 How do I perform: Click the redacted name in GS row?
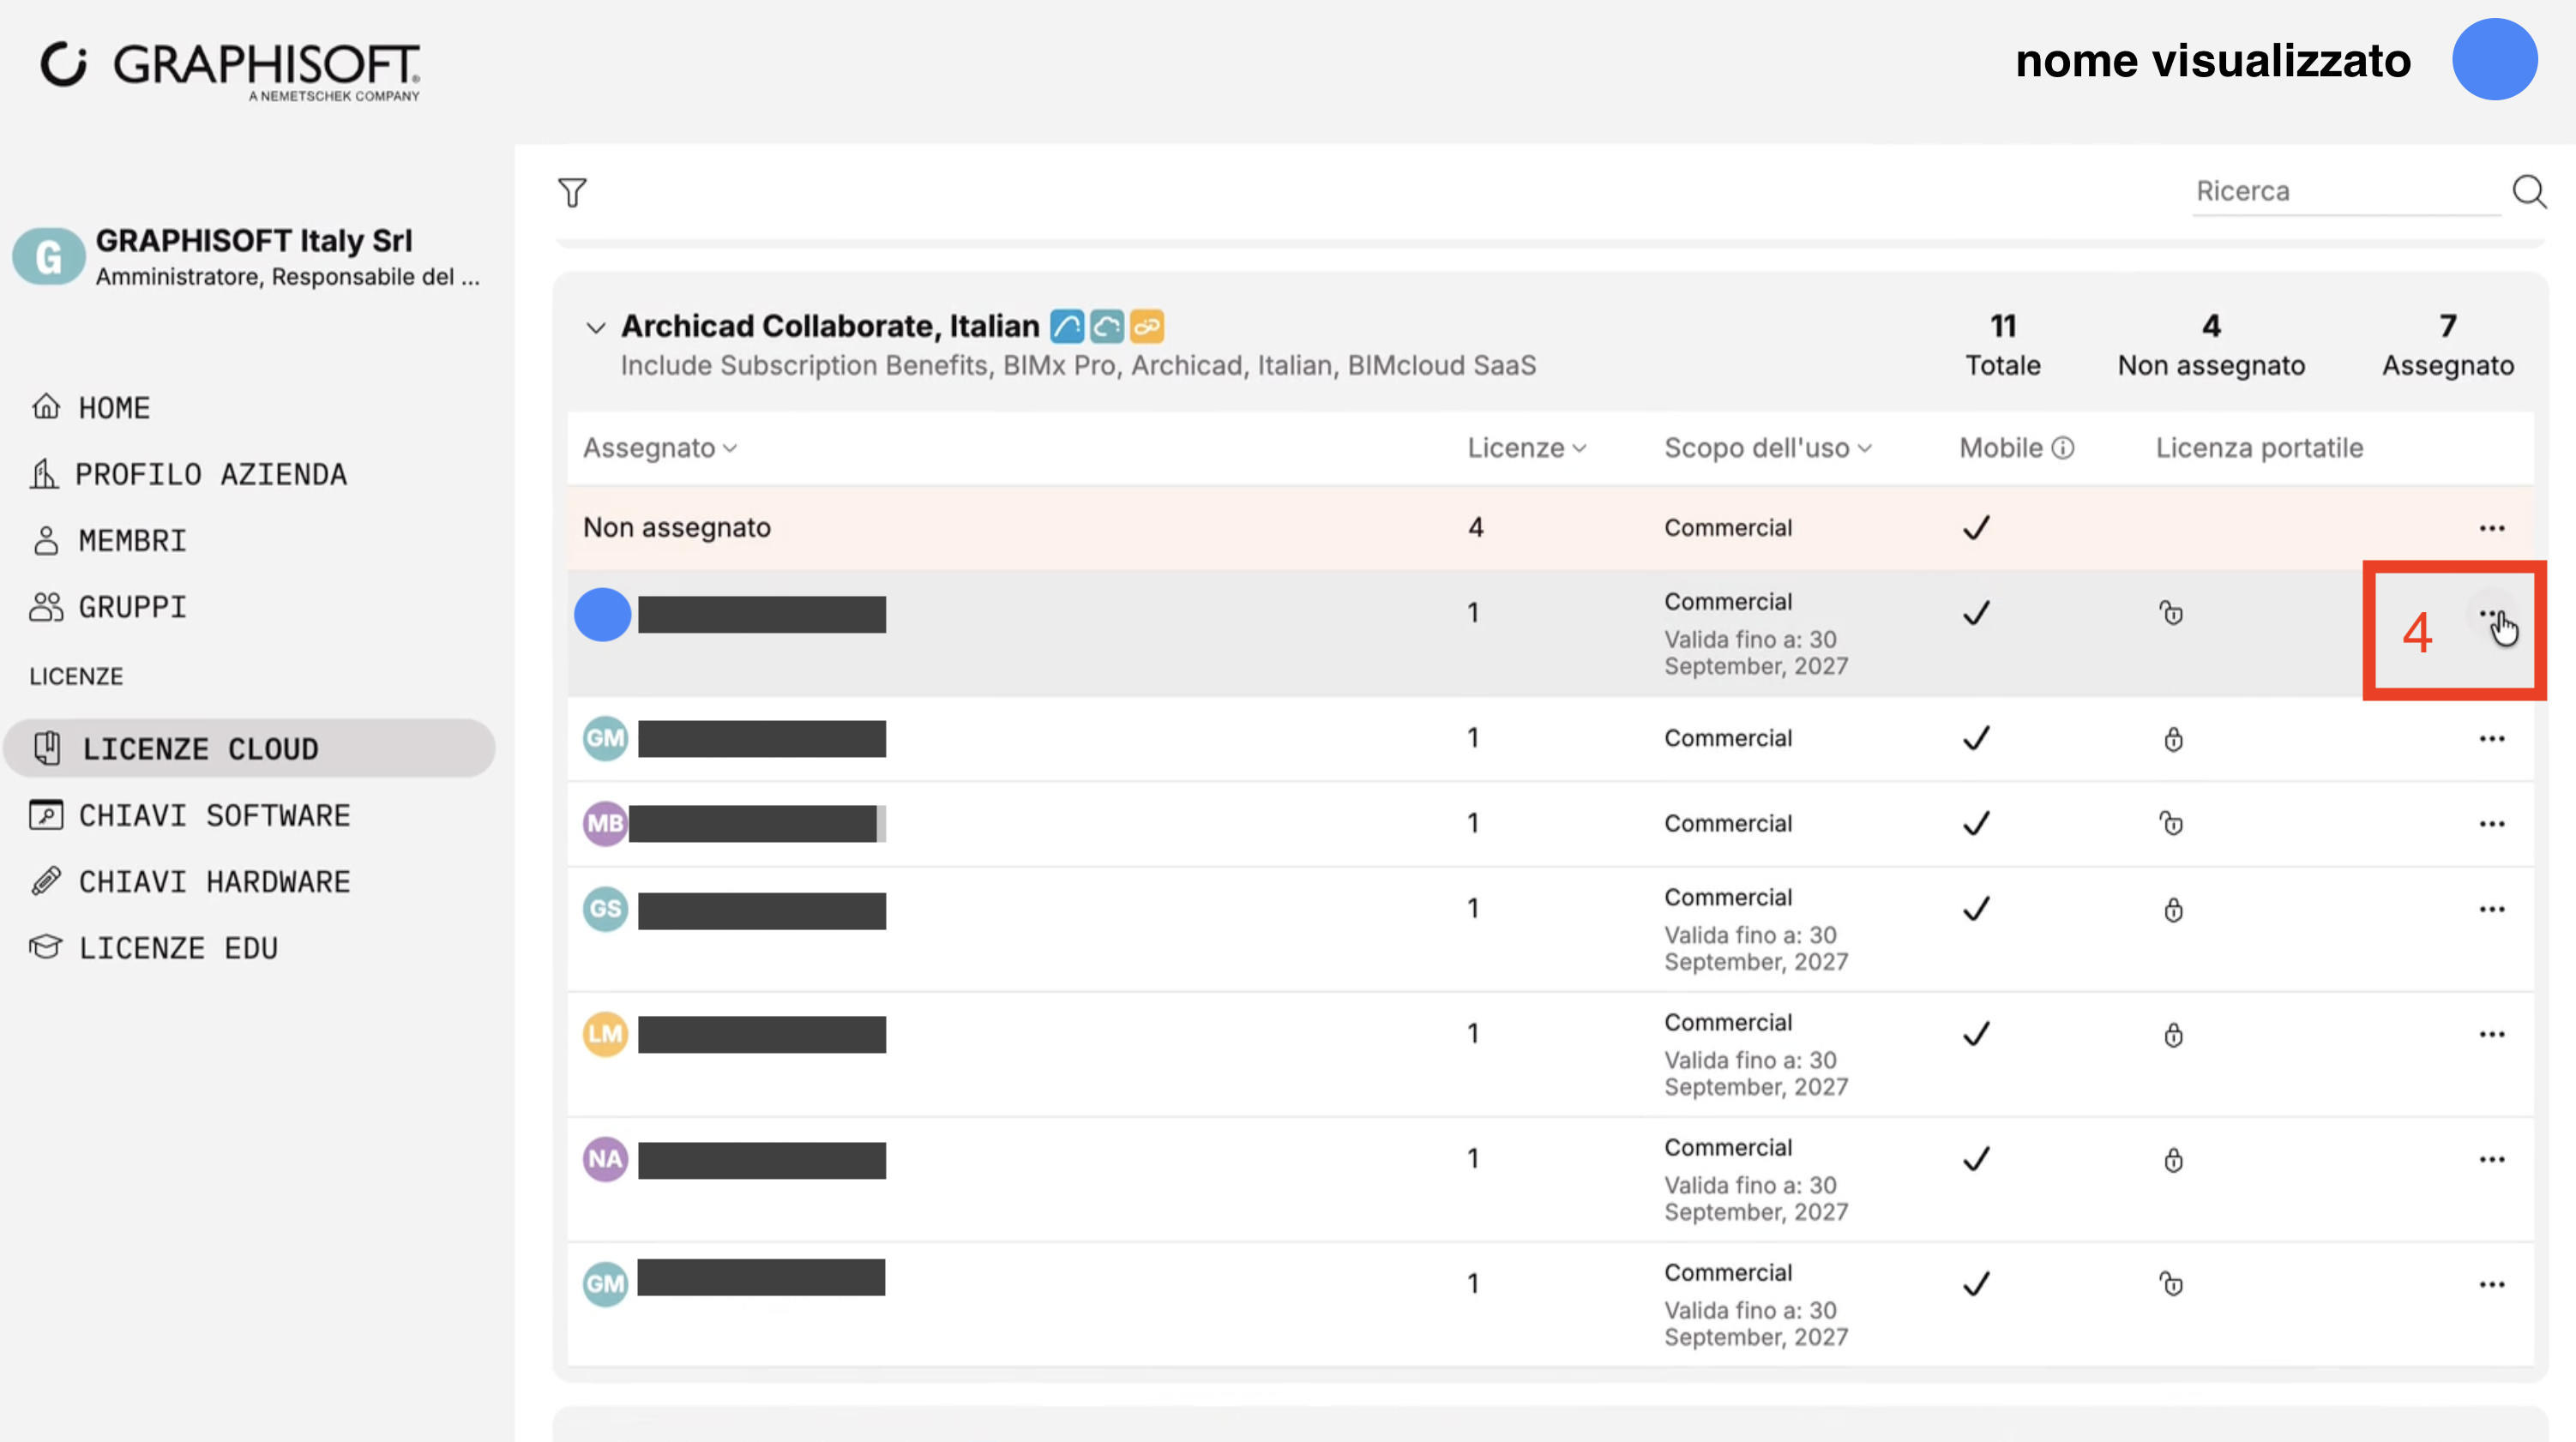click(762, 910)
